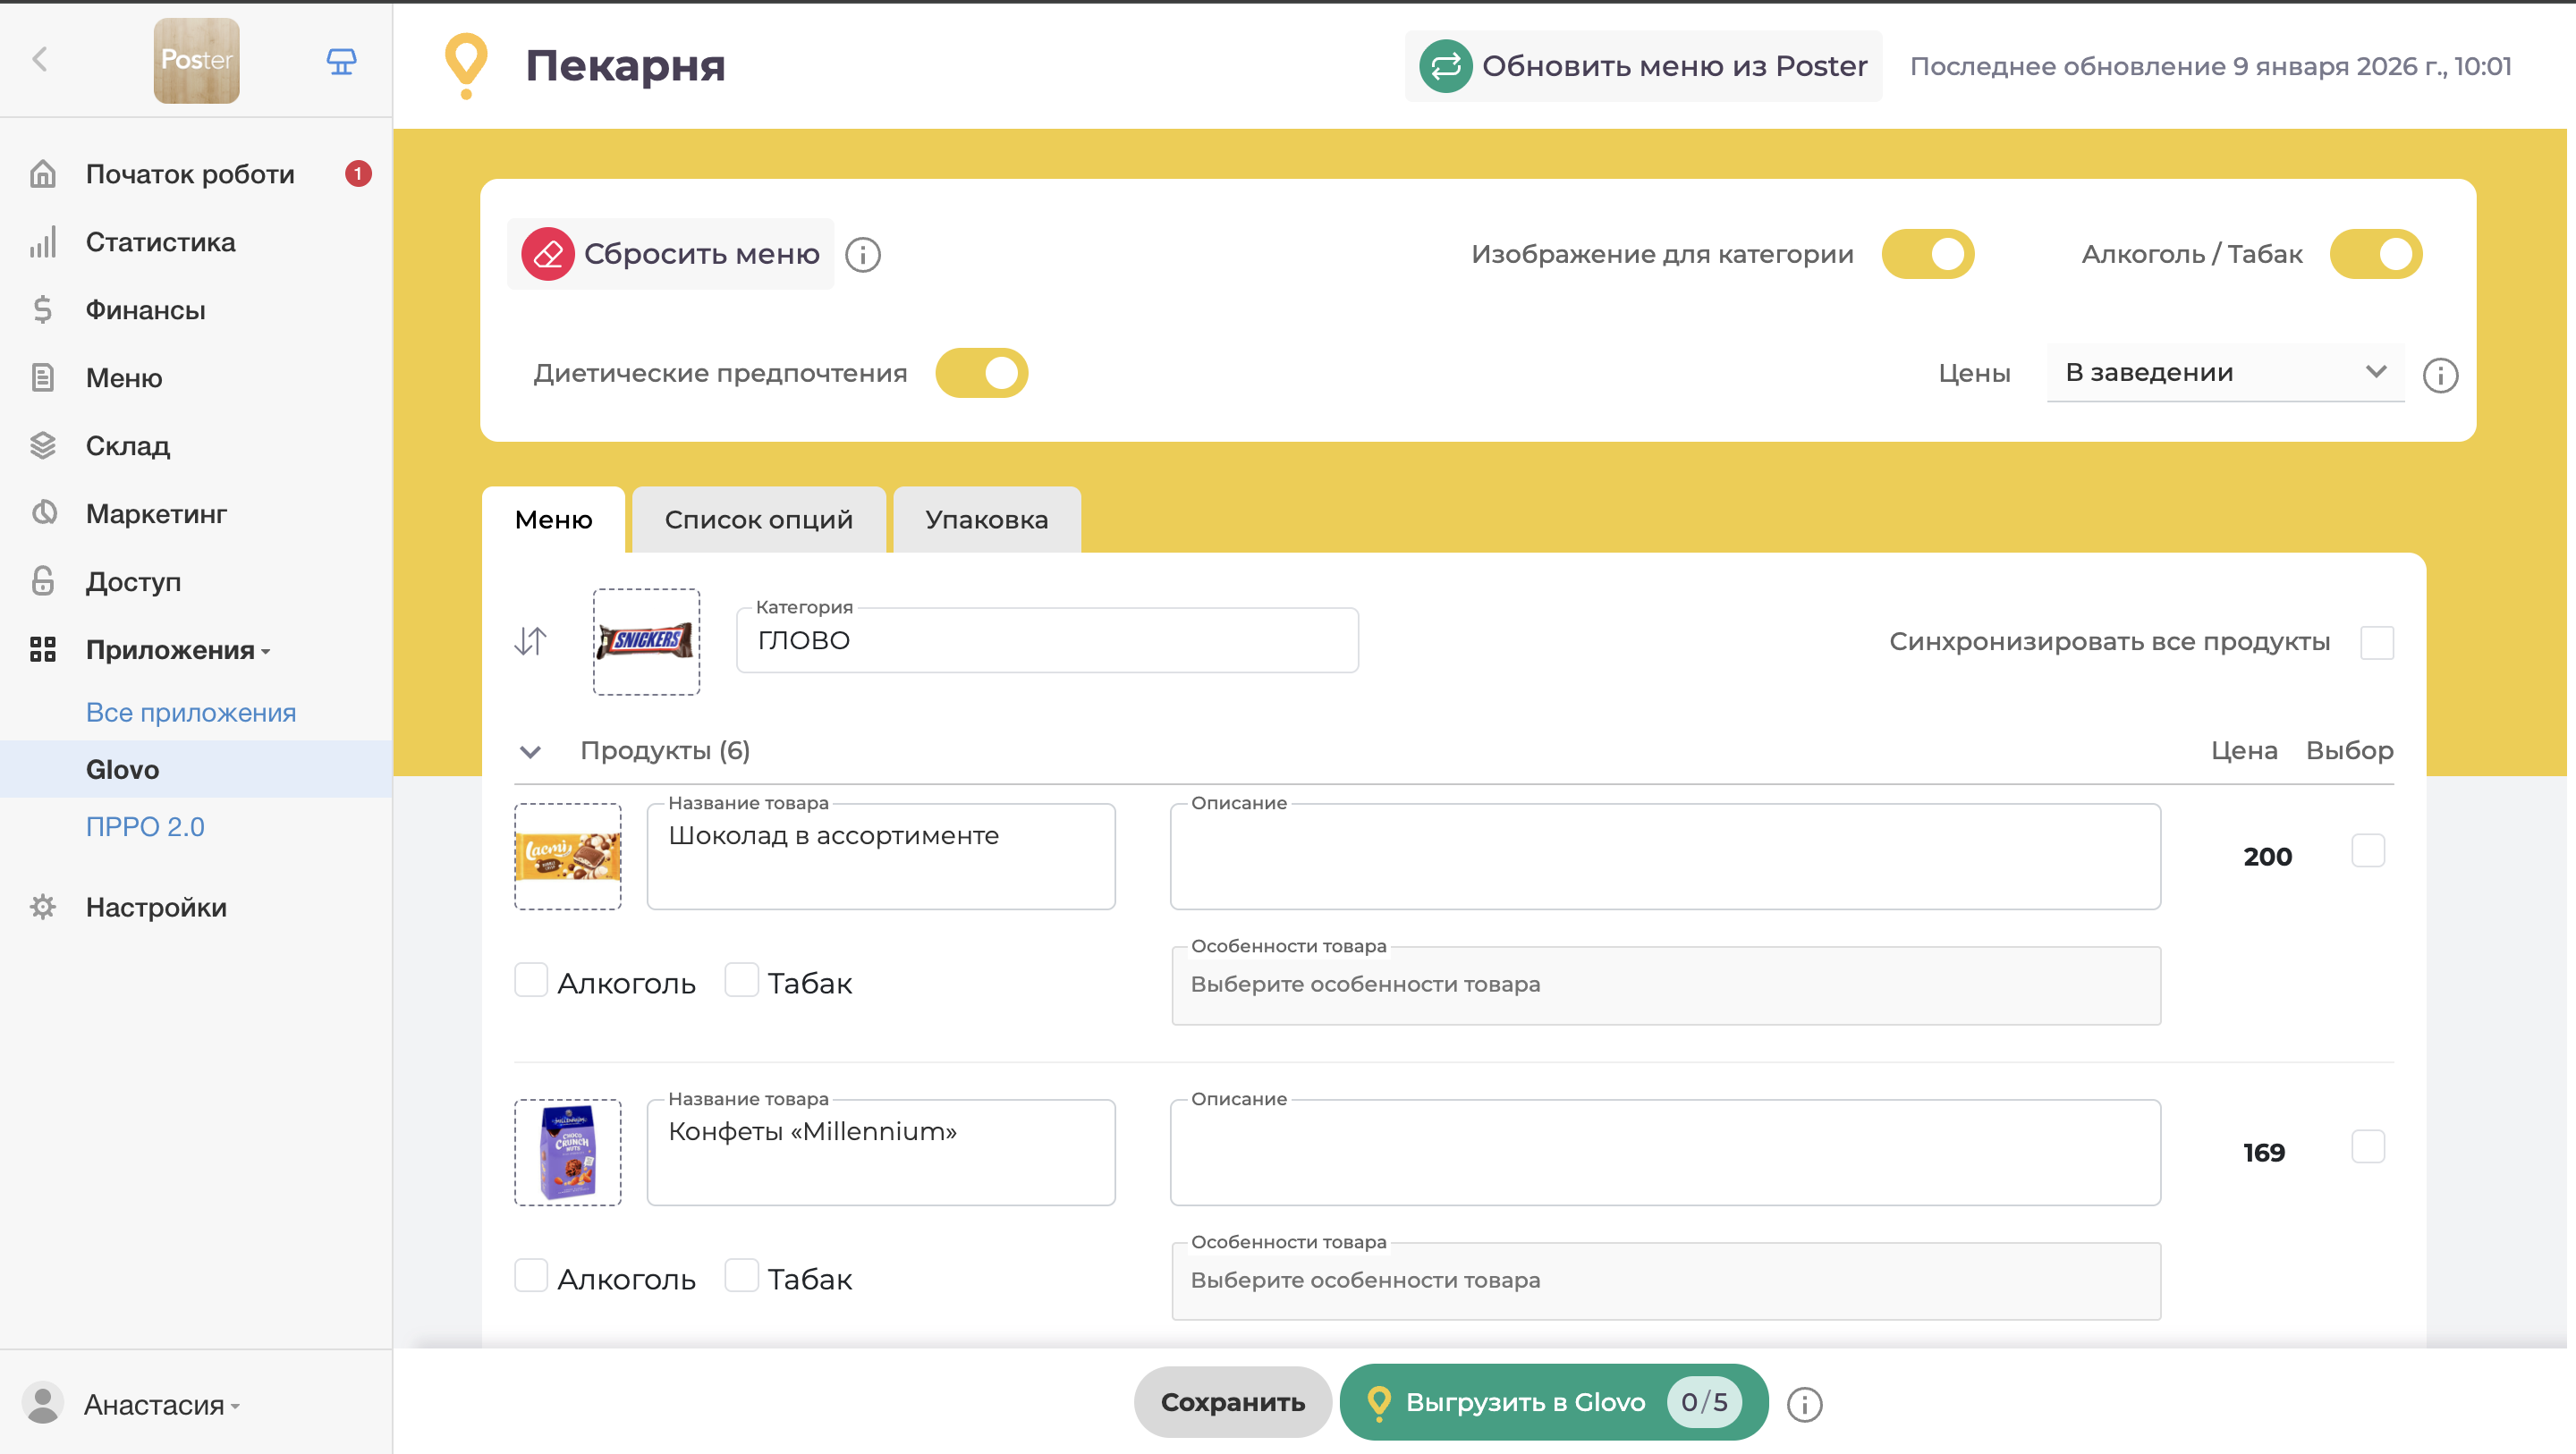The height and width of the screenshot is (1454, 2576).
Task: Toggle Изображение для категории switch
Action: [x=1927, y=254]
